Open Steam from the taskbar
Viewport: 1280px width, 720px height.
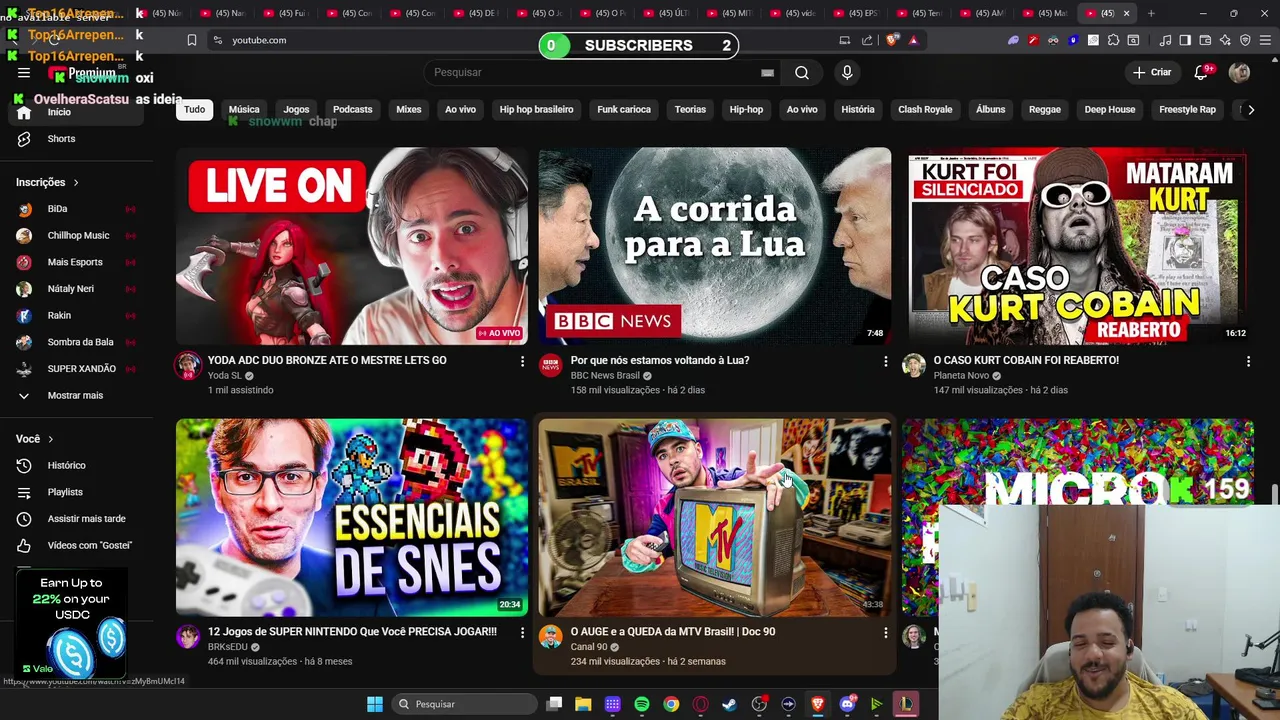[730, 704]
